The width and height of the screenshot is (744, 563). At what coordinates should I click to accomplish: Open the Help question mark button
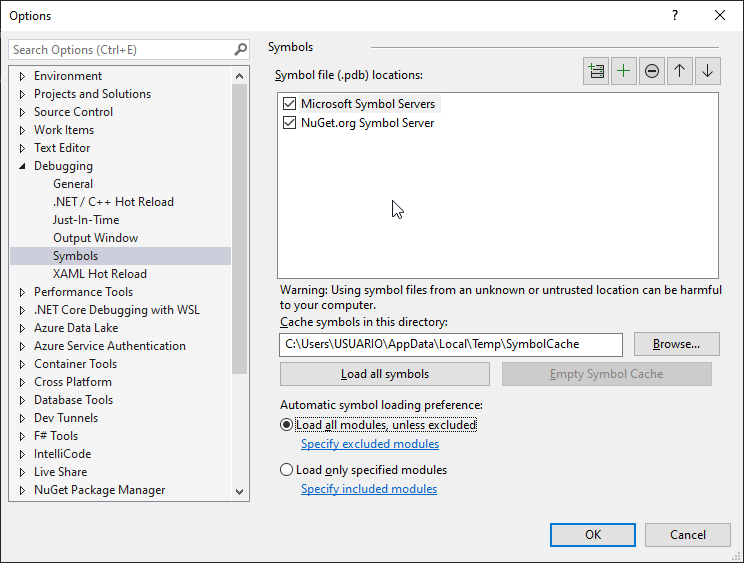(675, 16)
